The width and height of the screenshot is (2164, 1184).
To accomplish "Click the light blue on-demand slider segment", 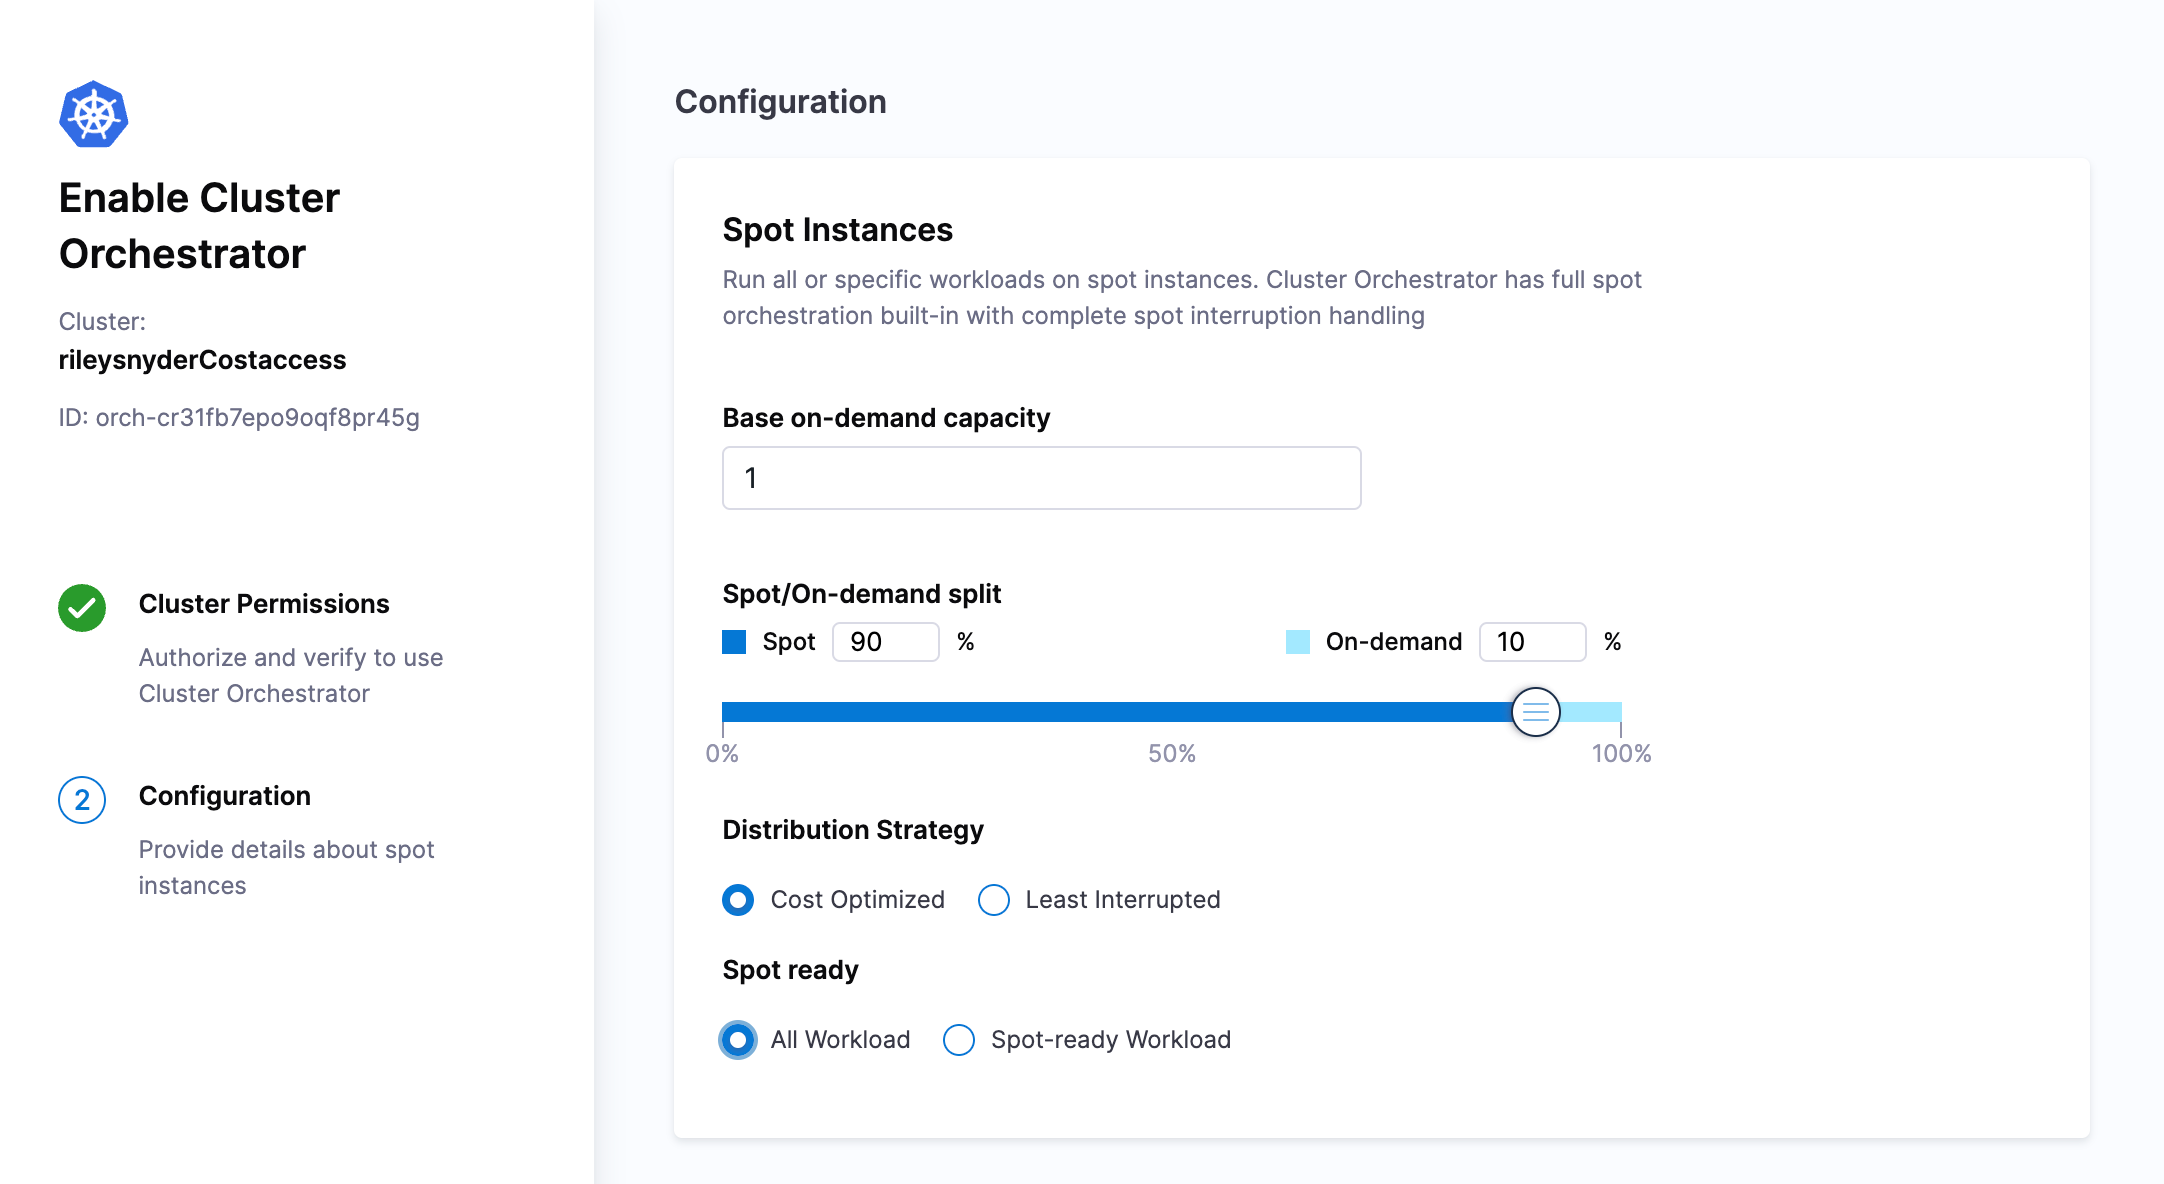I will click(1592, 712).
